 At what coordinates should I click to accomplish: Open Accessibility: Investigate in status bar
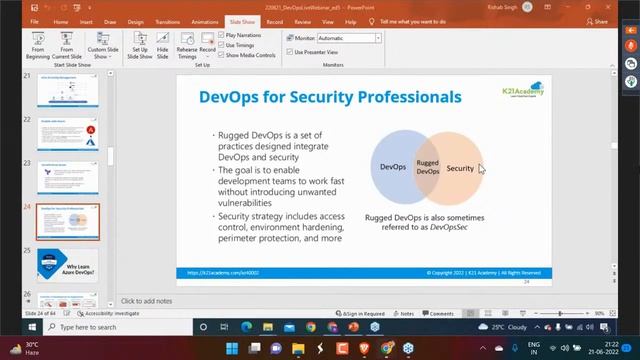coord(108,313)
